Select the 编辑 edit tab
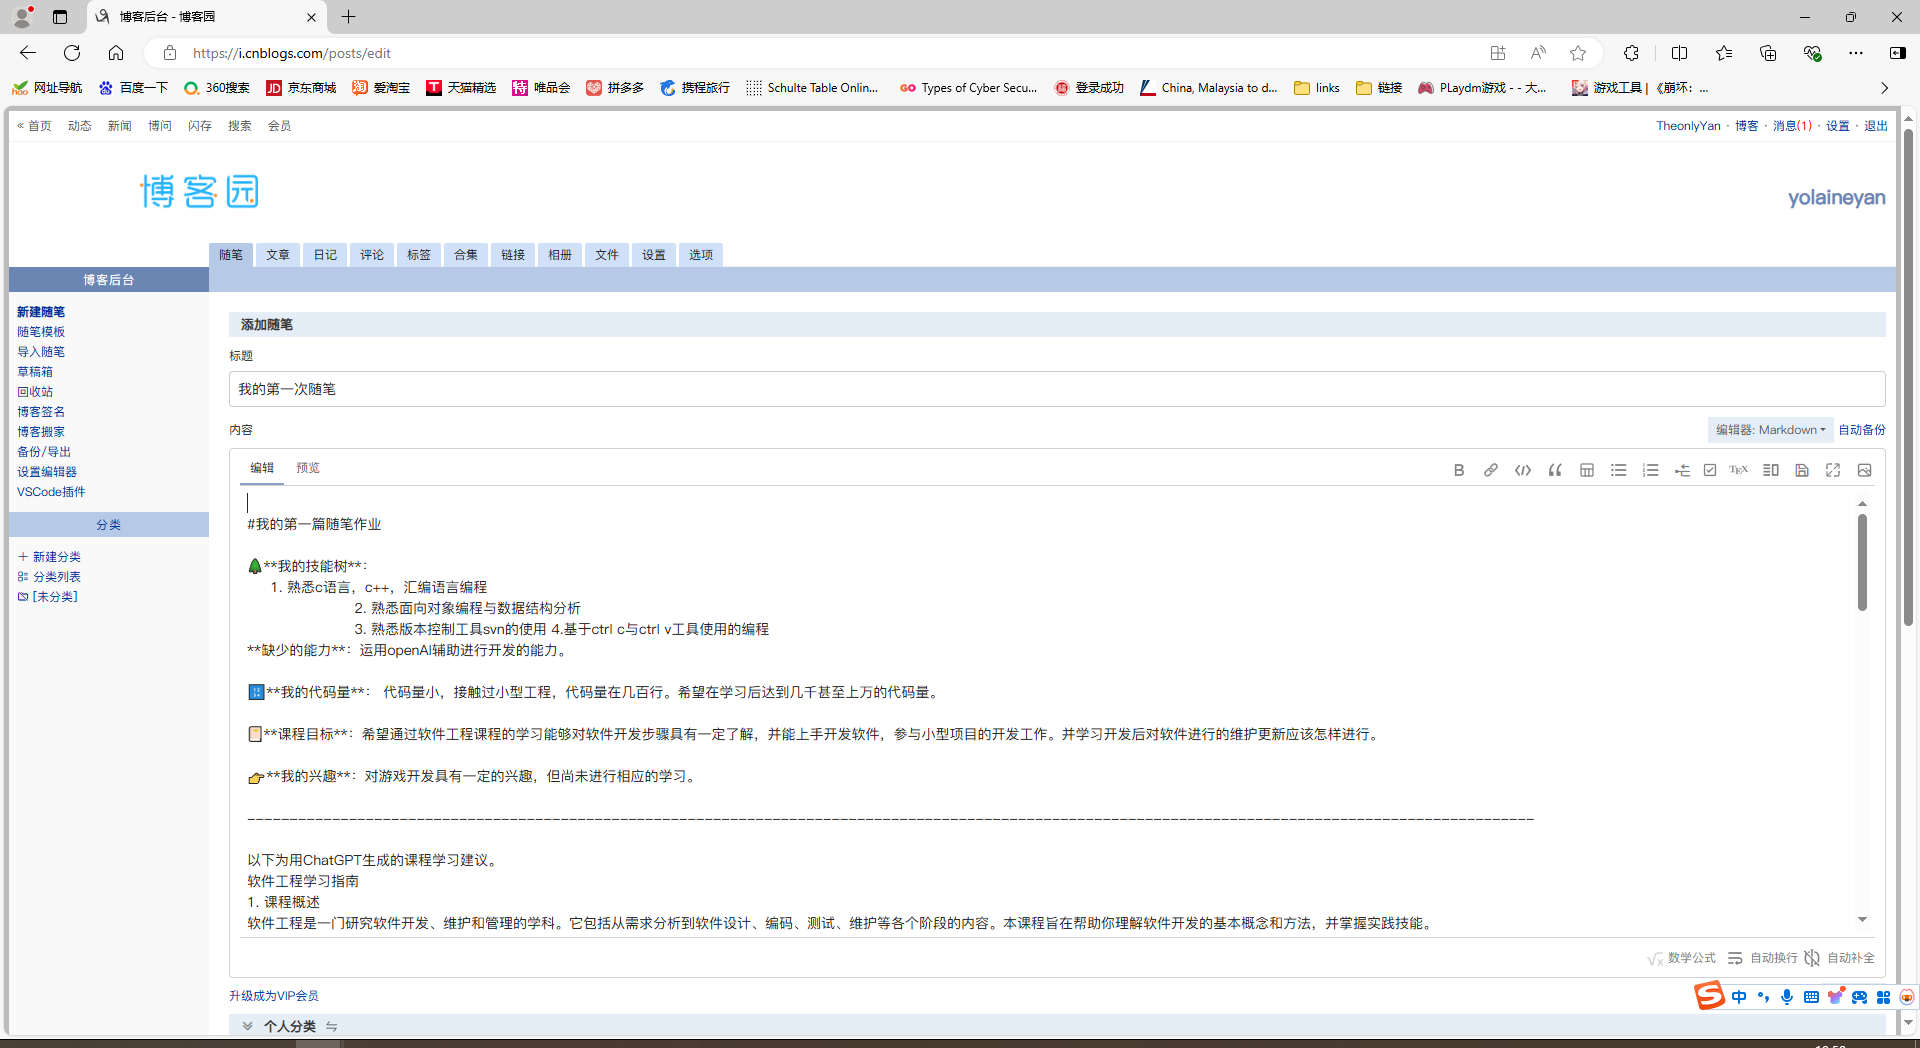 pyautogui.click(x=262, y=468)
